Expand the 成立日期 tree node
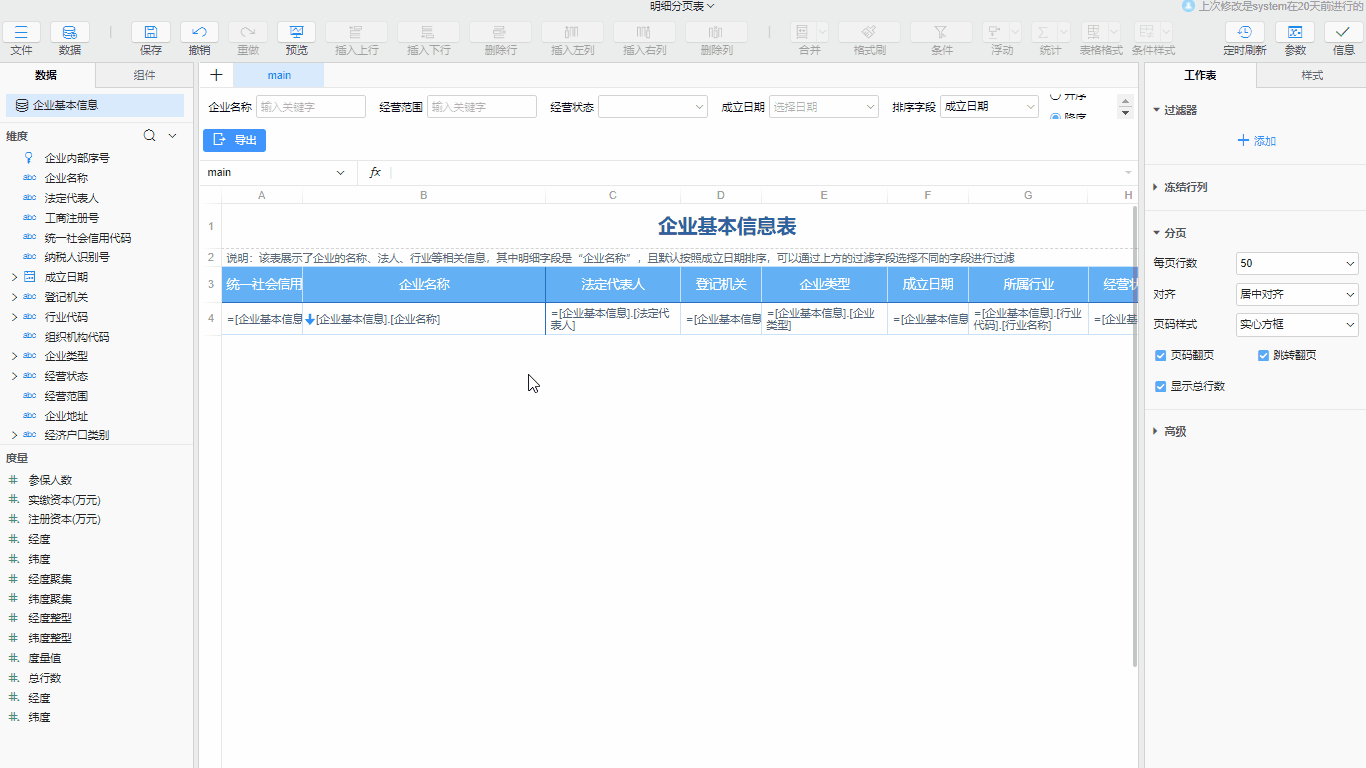The width and height of the screenshot is (1366, 768). (14, 277)
